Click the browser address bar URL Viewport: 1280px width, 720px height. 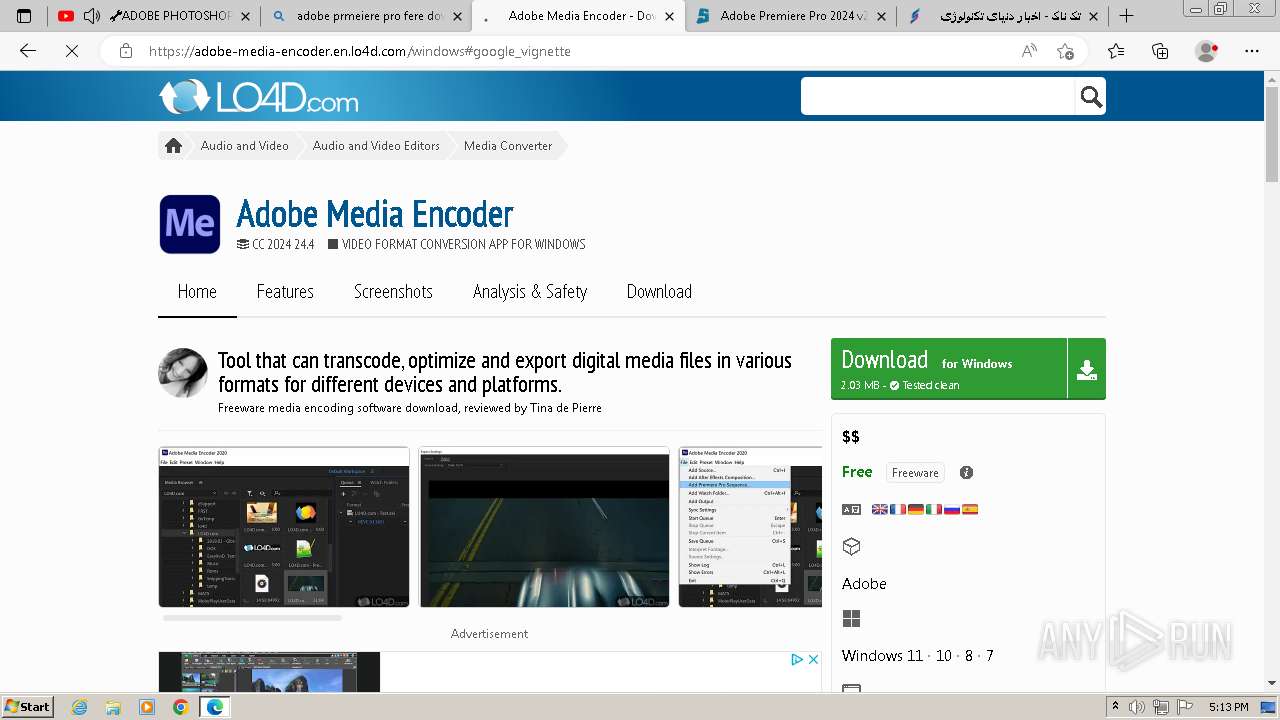360,51
